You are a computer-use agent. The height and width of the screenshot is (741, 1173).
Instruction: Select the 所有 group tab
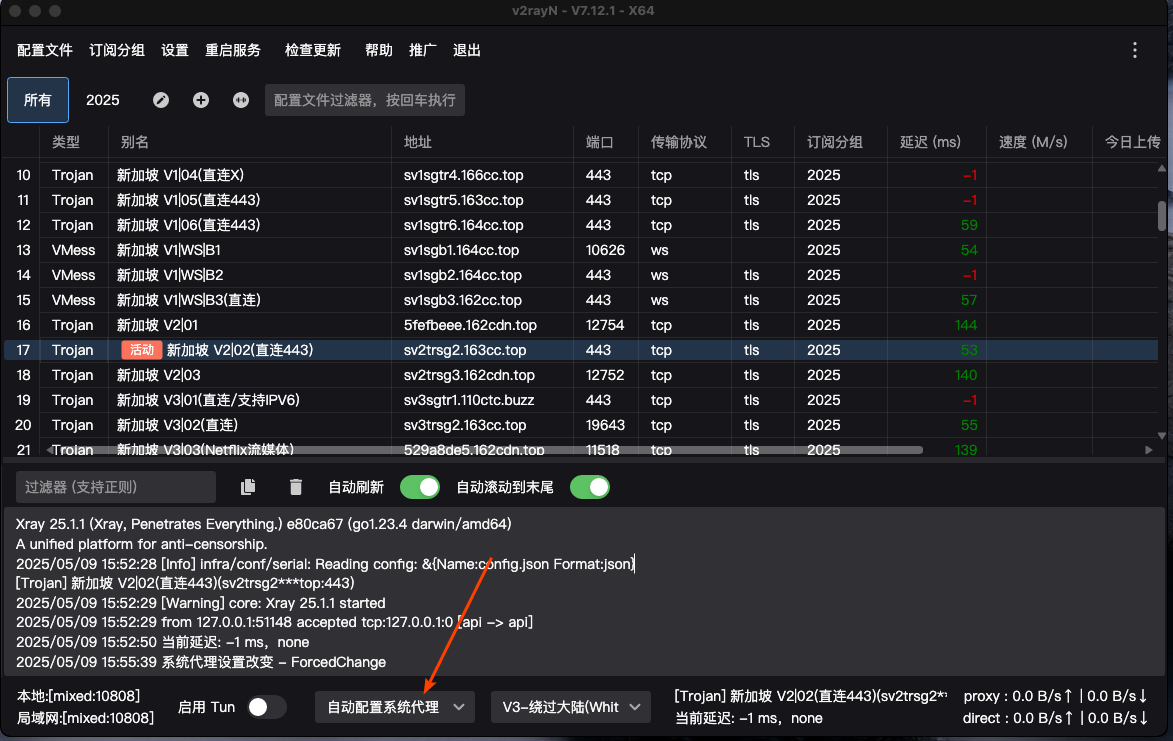click(38, 100)
